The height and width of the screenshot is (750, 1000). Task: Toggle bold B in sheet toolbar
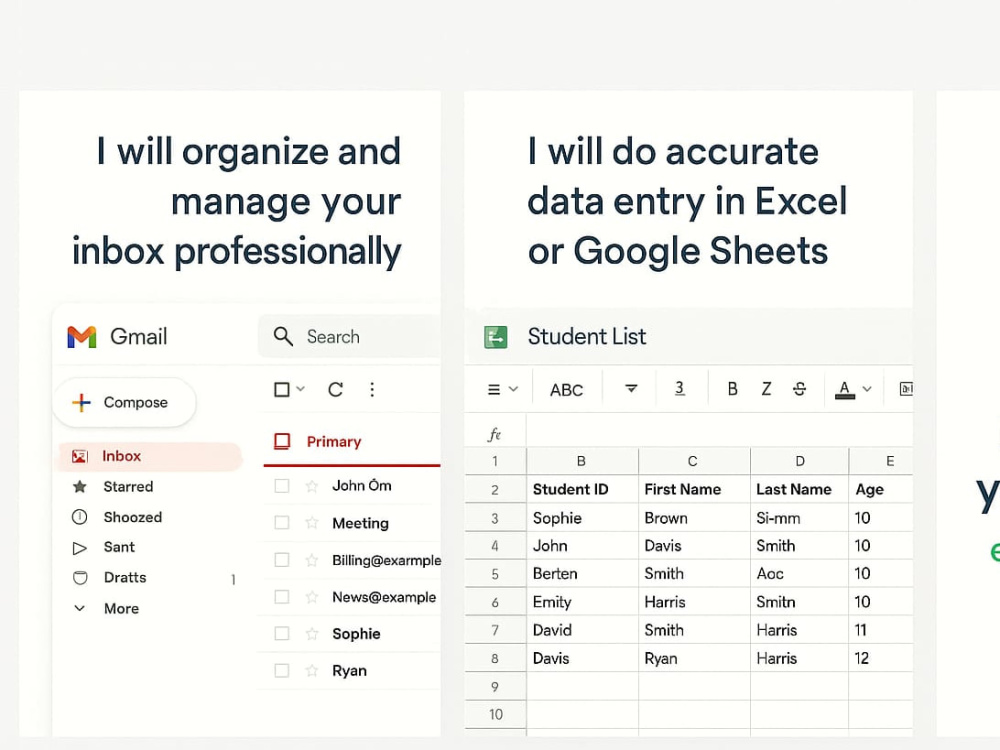point(733,389)
